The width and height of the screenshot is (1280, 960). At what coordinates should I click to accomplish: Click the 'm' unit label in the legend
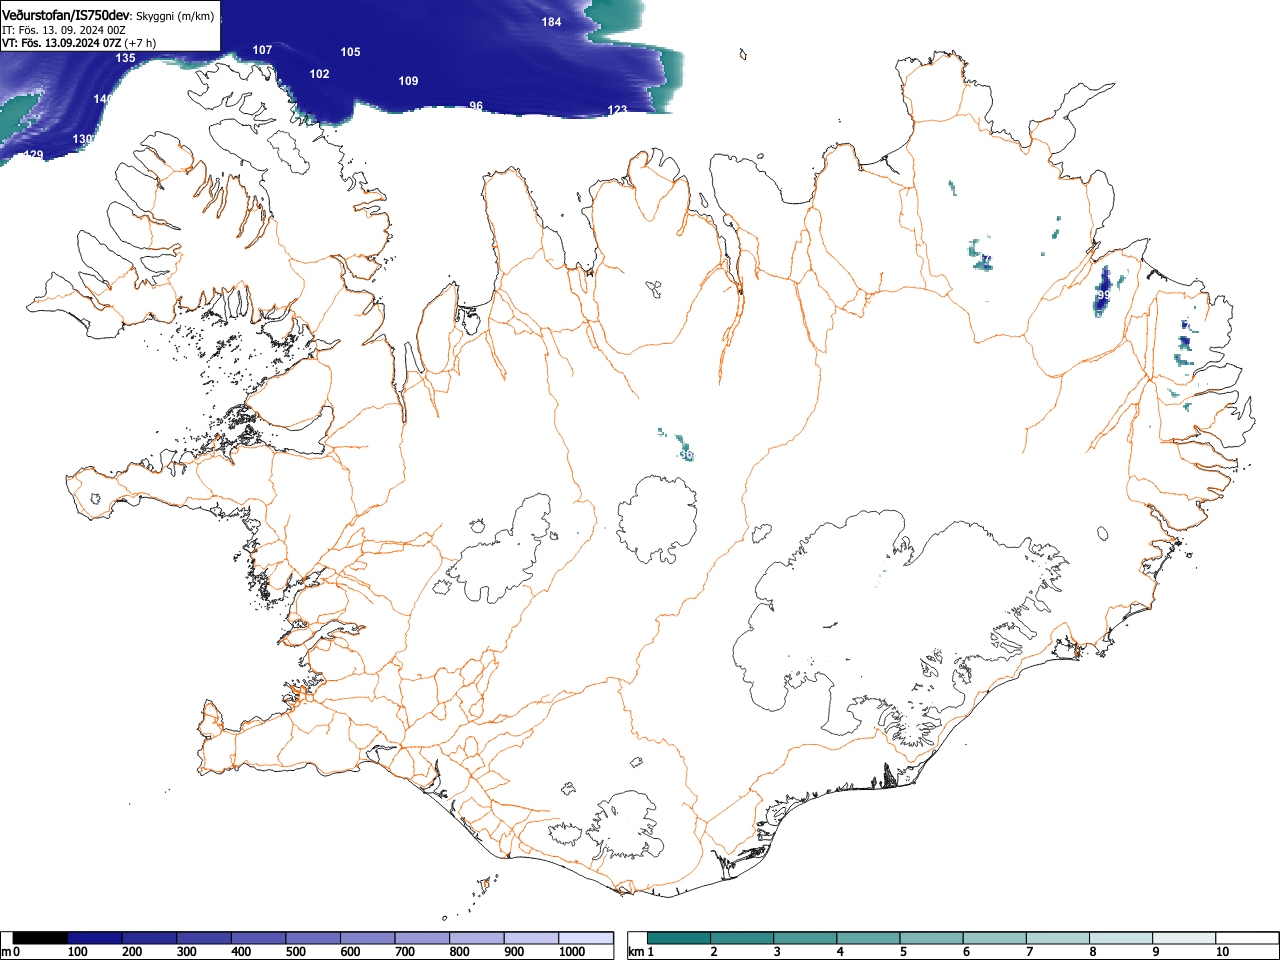(x=6, y=952)
